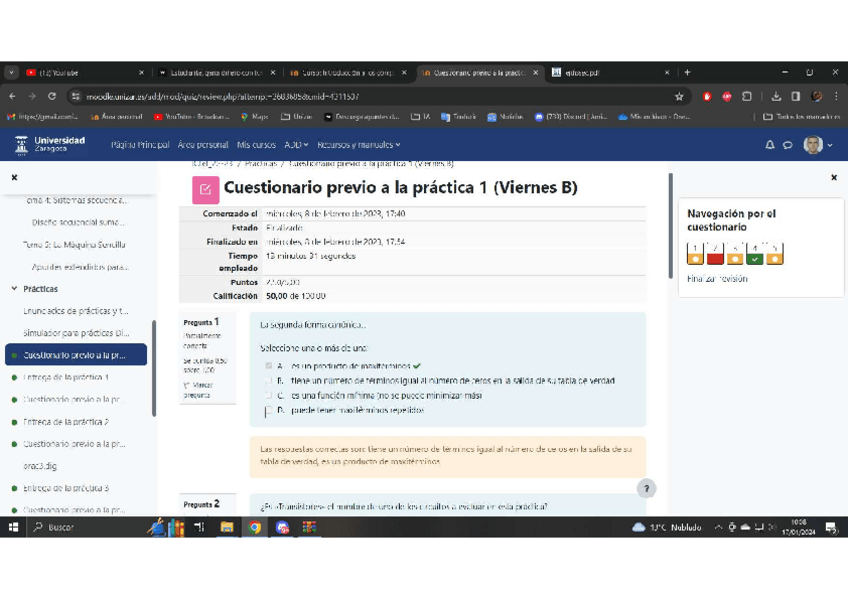The width and height of the screenshot is (848, 599).
Task: Go to Página Principal
Action: (140, 145)
